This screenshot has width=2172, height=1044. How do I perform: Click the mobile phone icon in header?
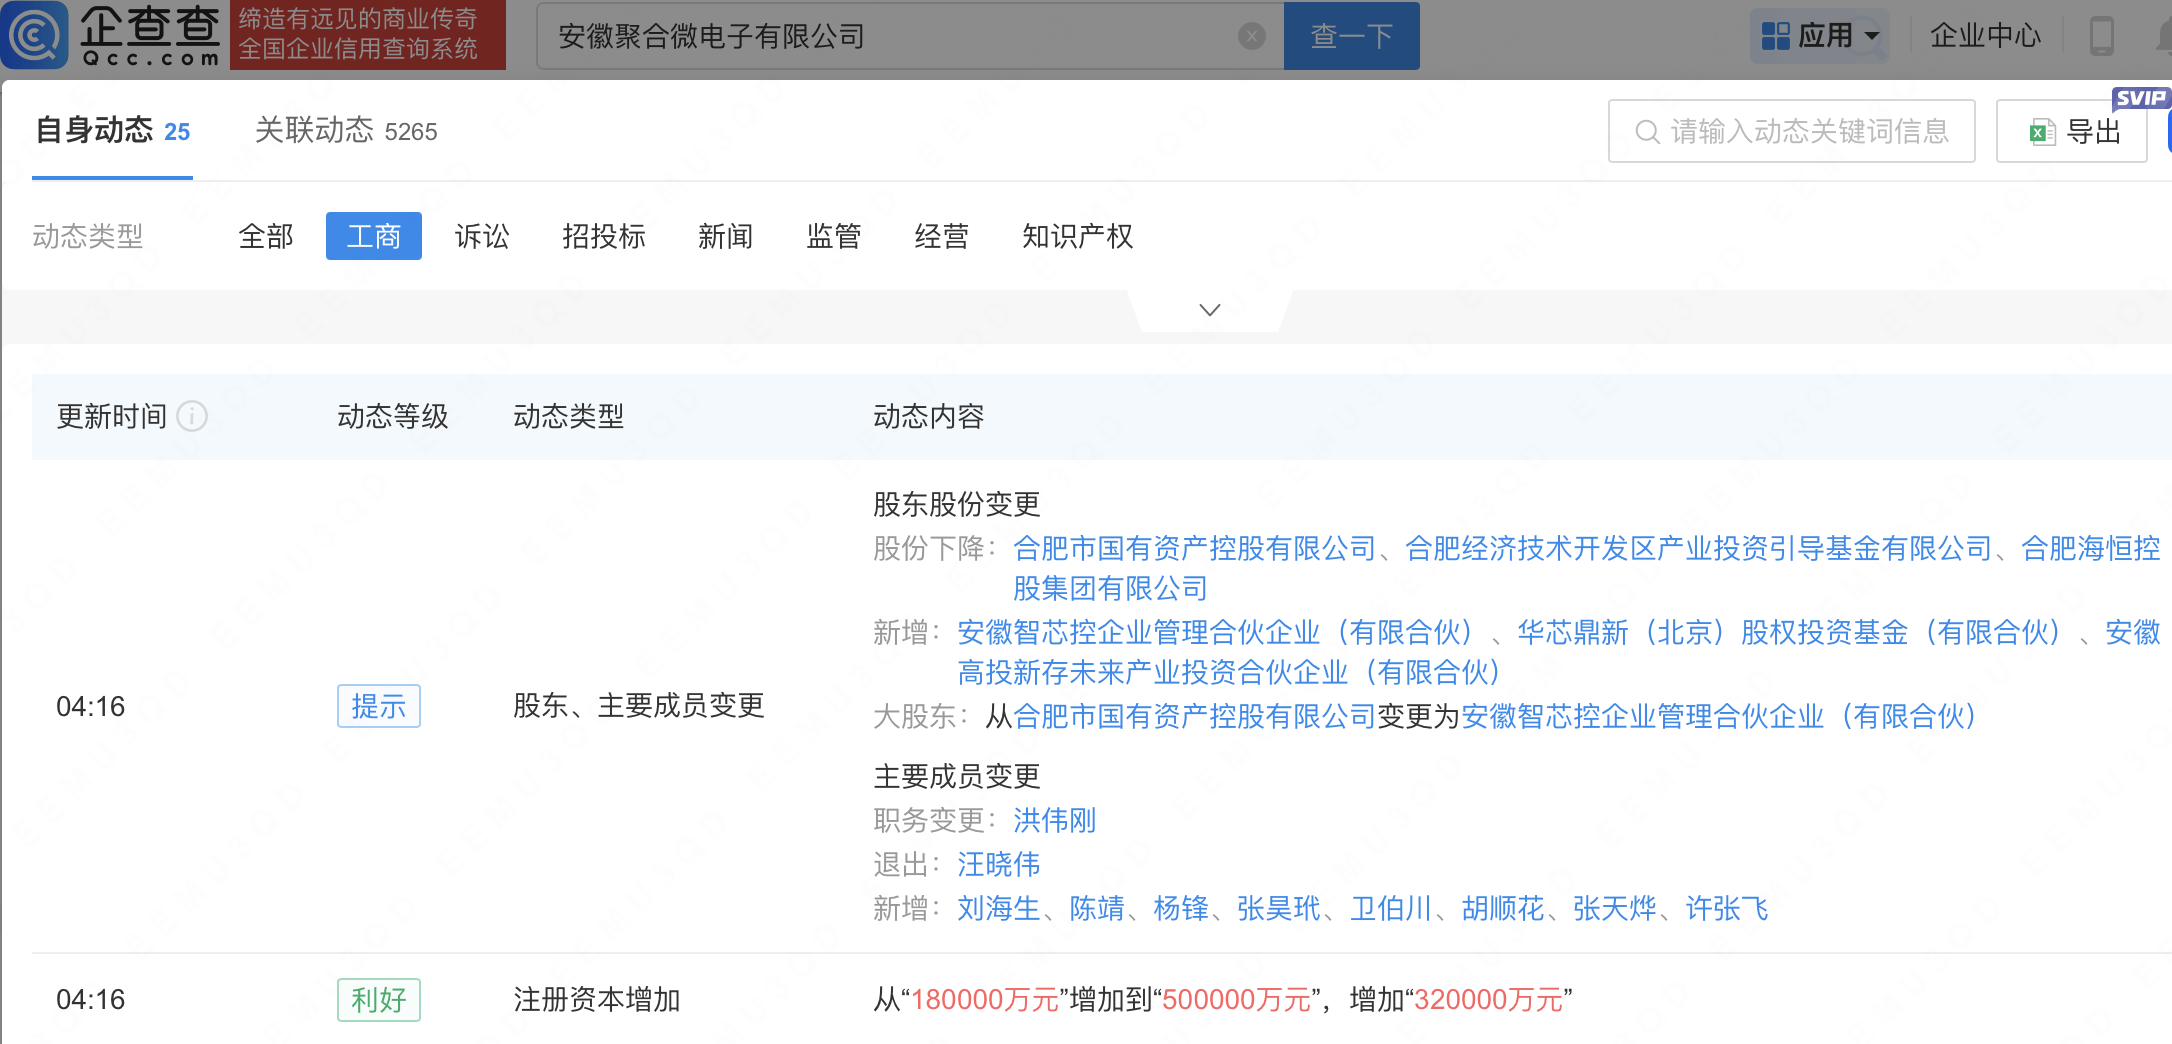pos(2101,36)
